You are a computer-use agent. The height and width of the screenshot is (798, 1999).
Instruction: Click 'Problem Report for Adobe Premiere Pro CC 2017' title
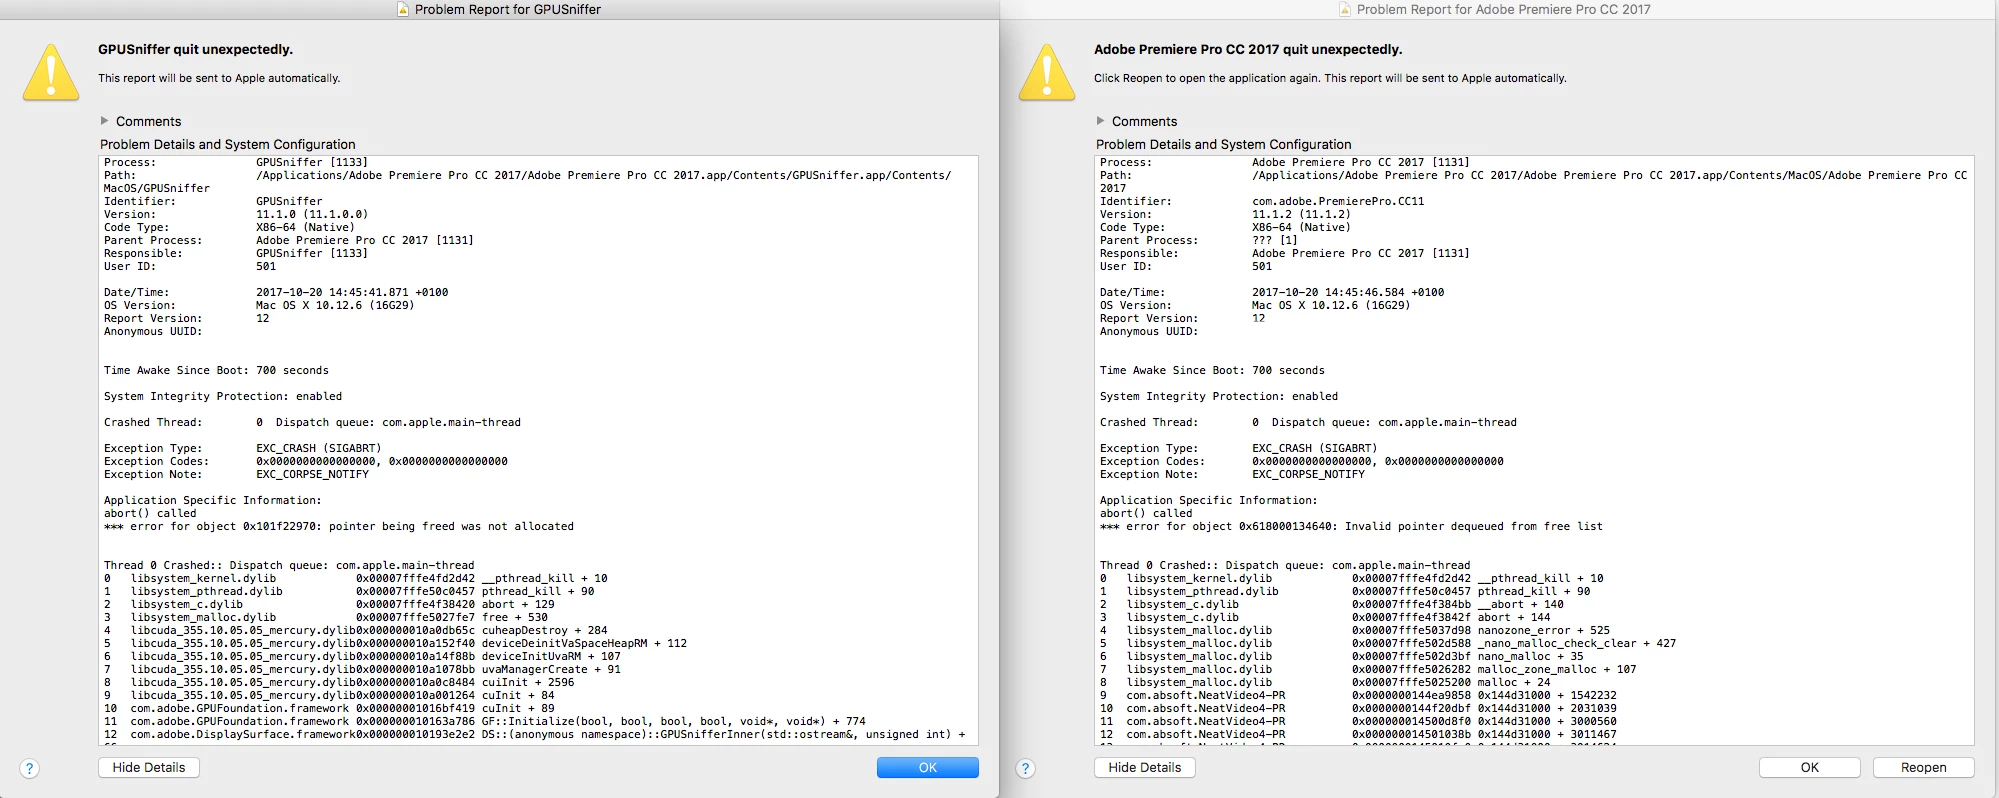click(1504, 9)
